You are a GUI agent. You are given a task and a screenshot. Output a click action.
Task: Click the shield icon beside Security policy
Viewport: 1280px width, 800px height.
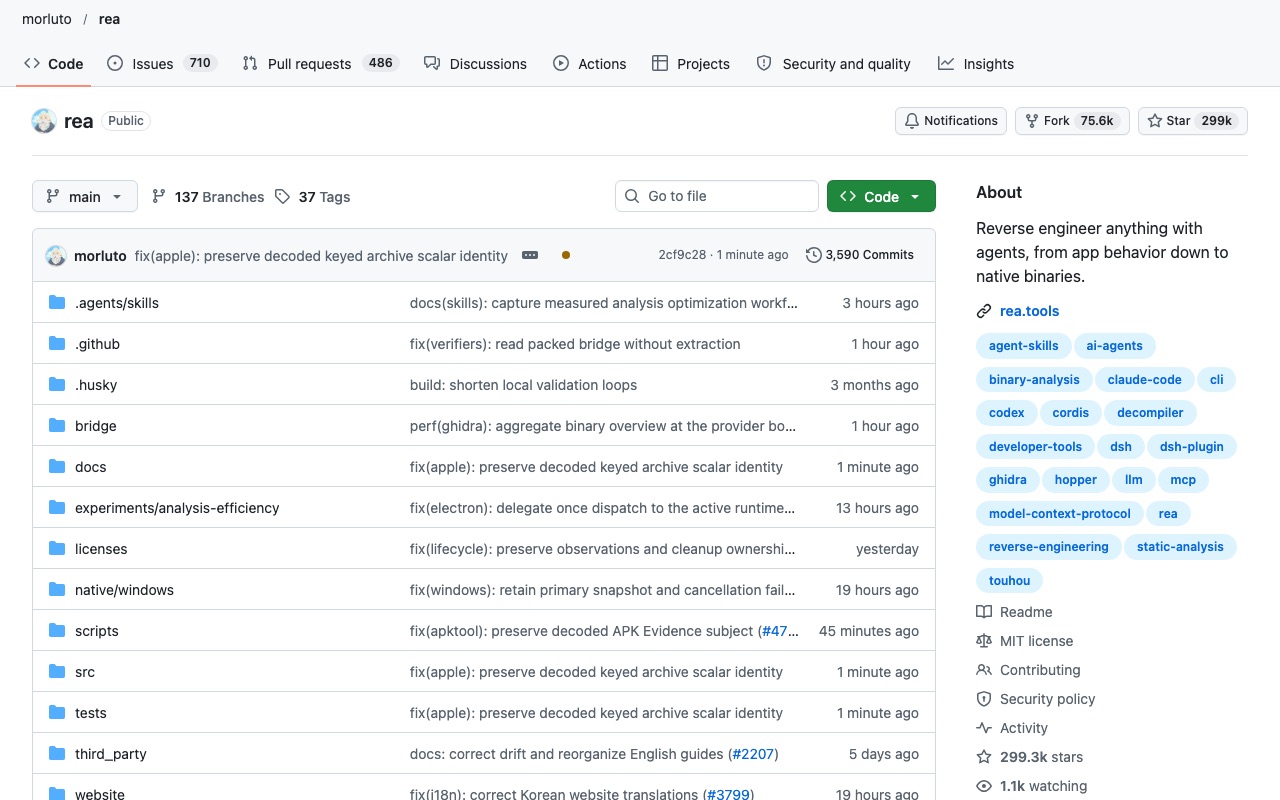tap(984, 699)
